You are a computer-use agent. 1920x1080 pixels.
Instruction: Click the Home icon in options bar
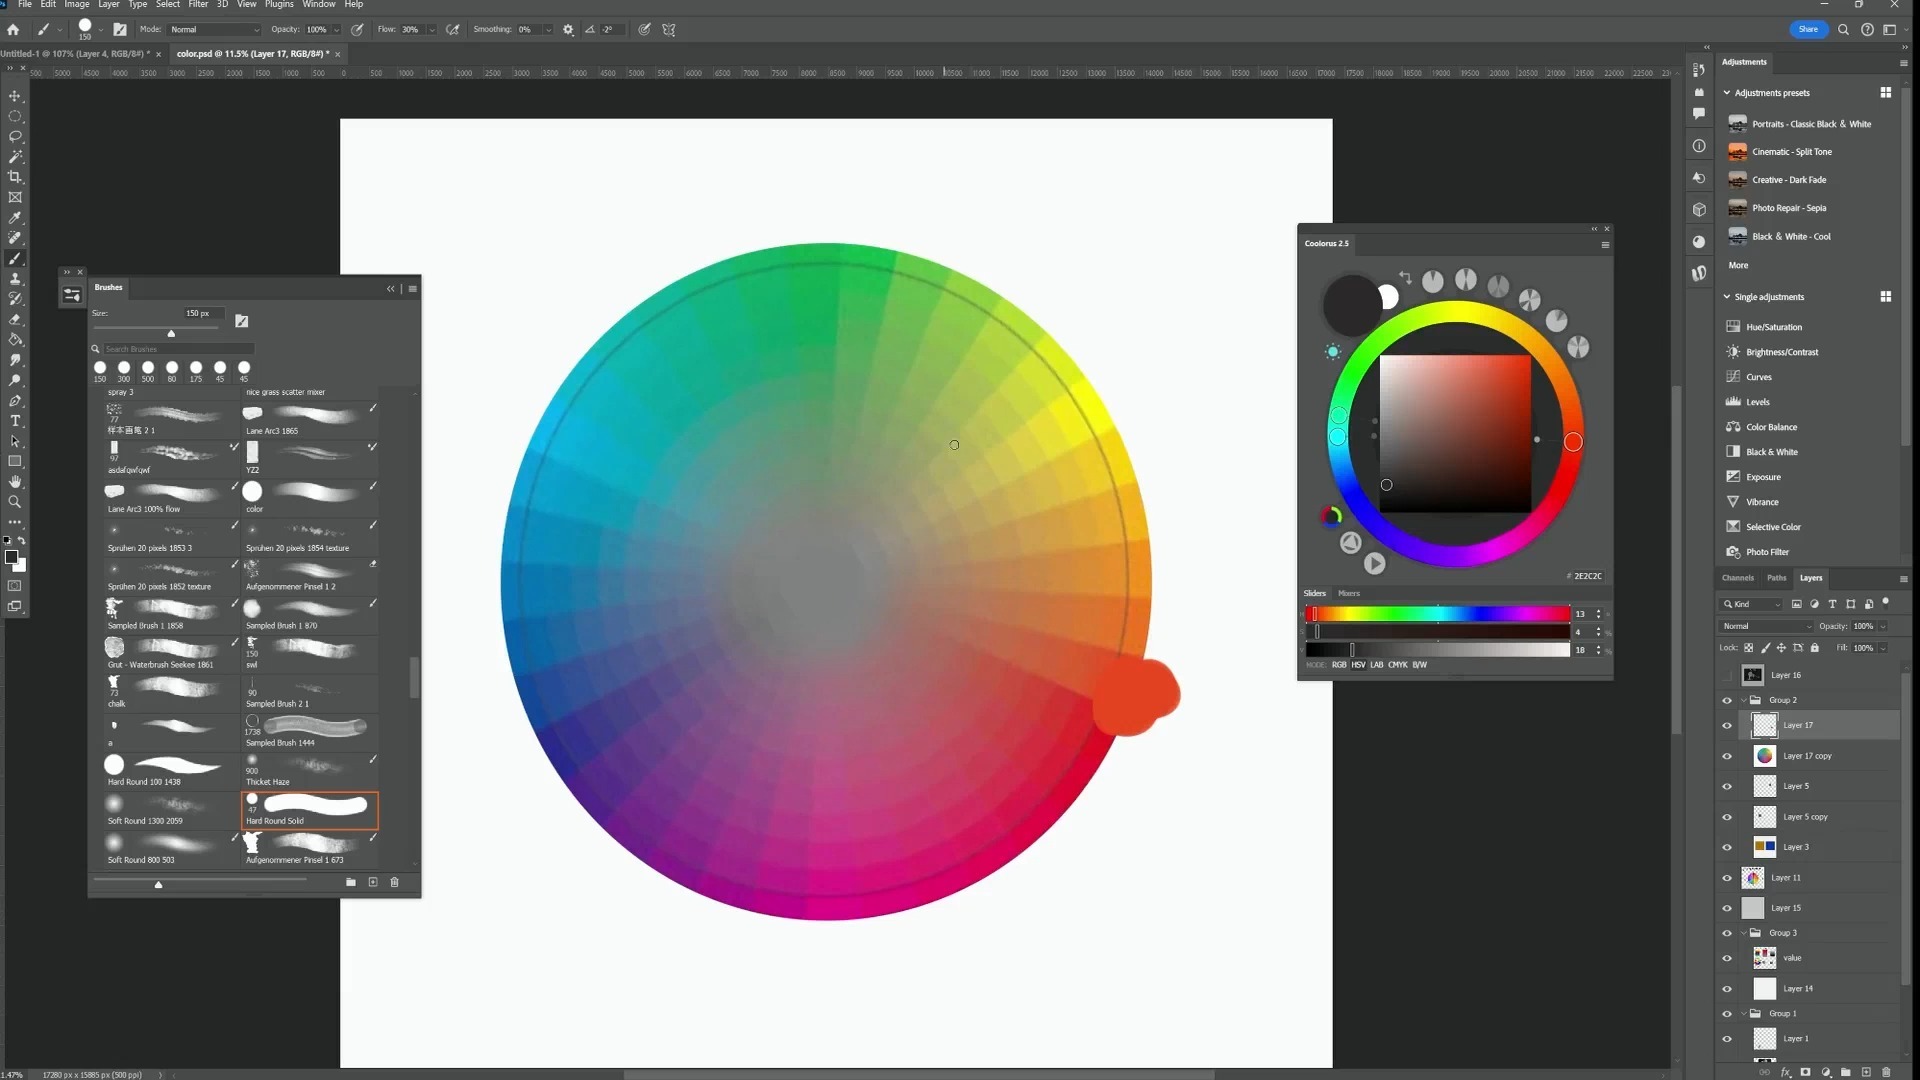coord(13,30)
